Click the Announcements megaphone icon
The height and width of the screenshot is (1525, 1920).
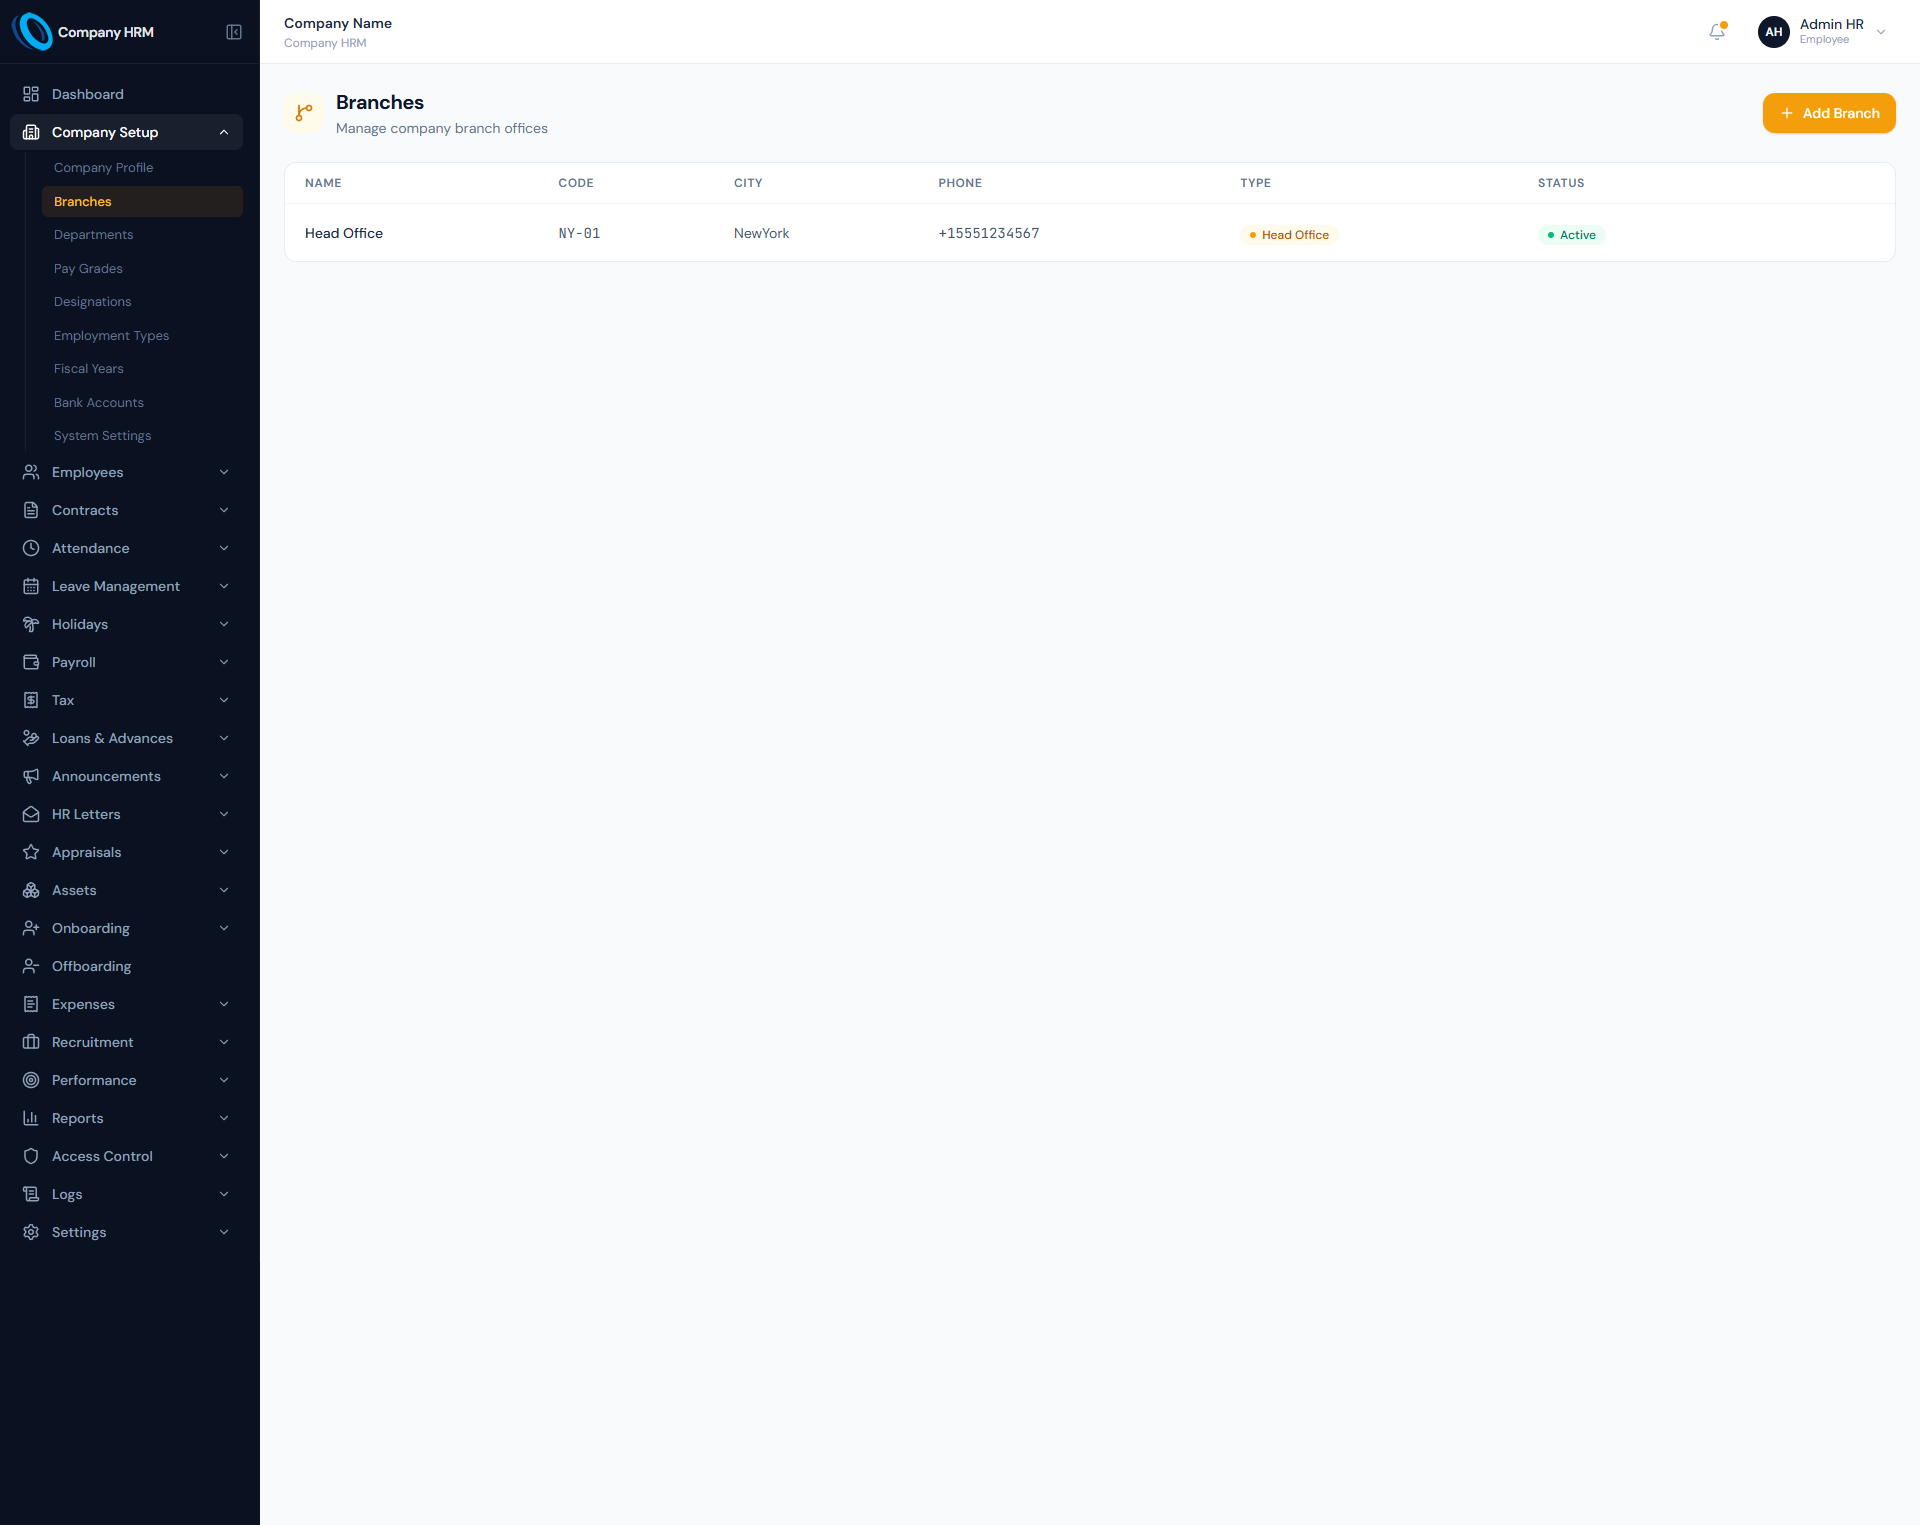31,776
